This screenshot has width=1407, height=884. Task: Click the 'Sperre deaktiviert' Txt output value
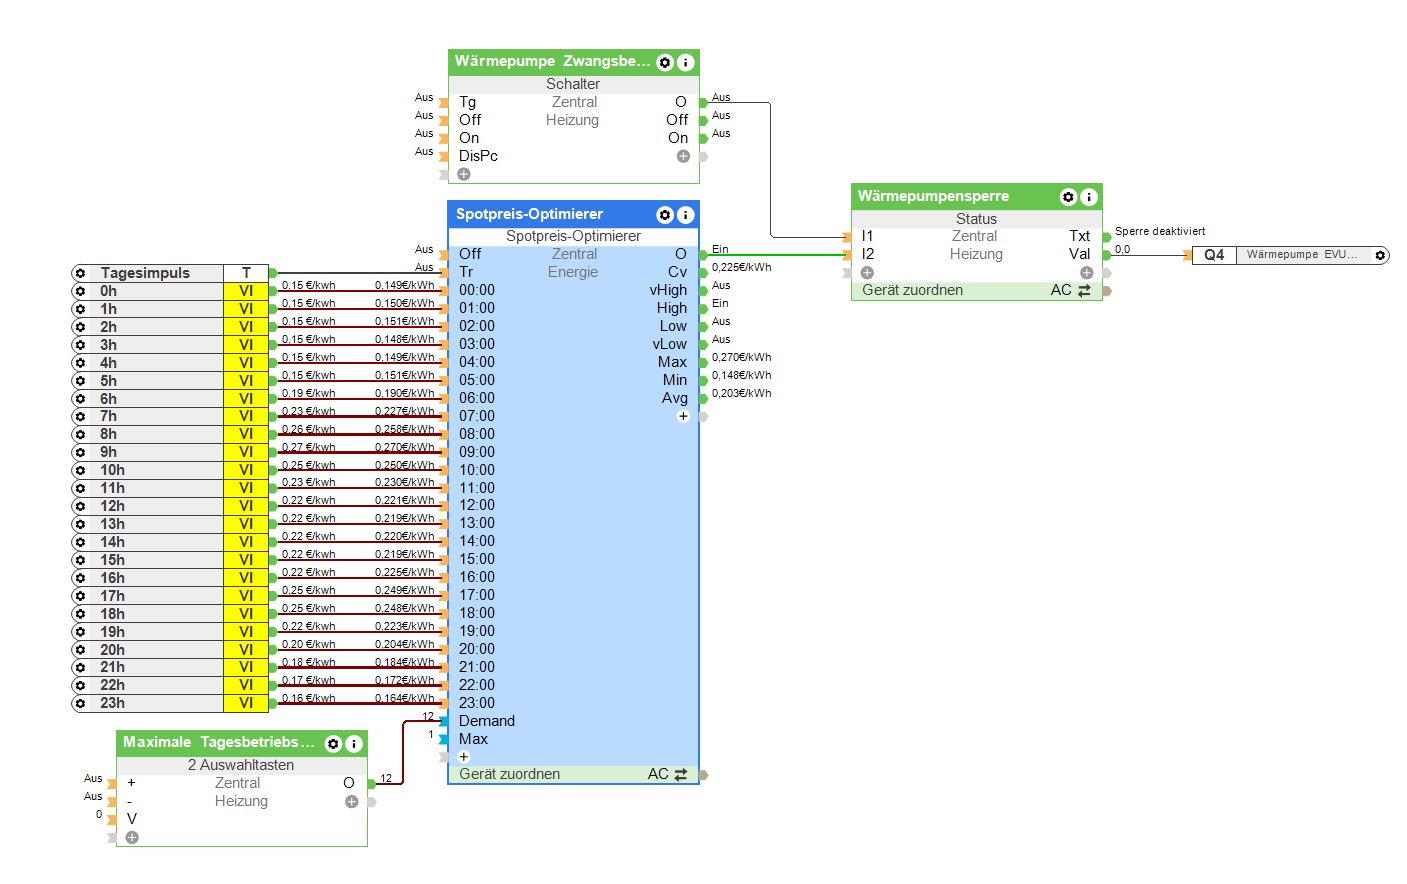(1160, 231)
